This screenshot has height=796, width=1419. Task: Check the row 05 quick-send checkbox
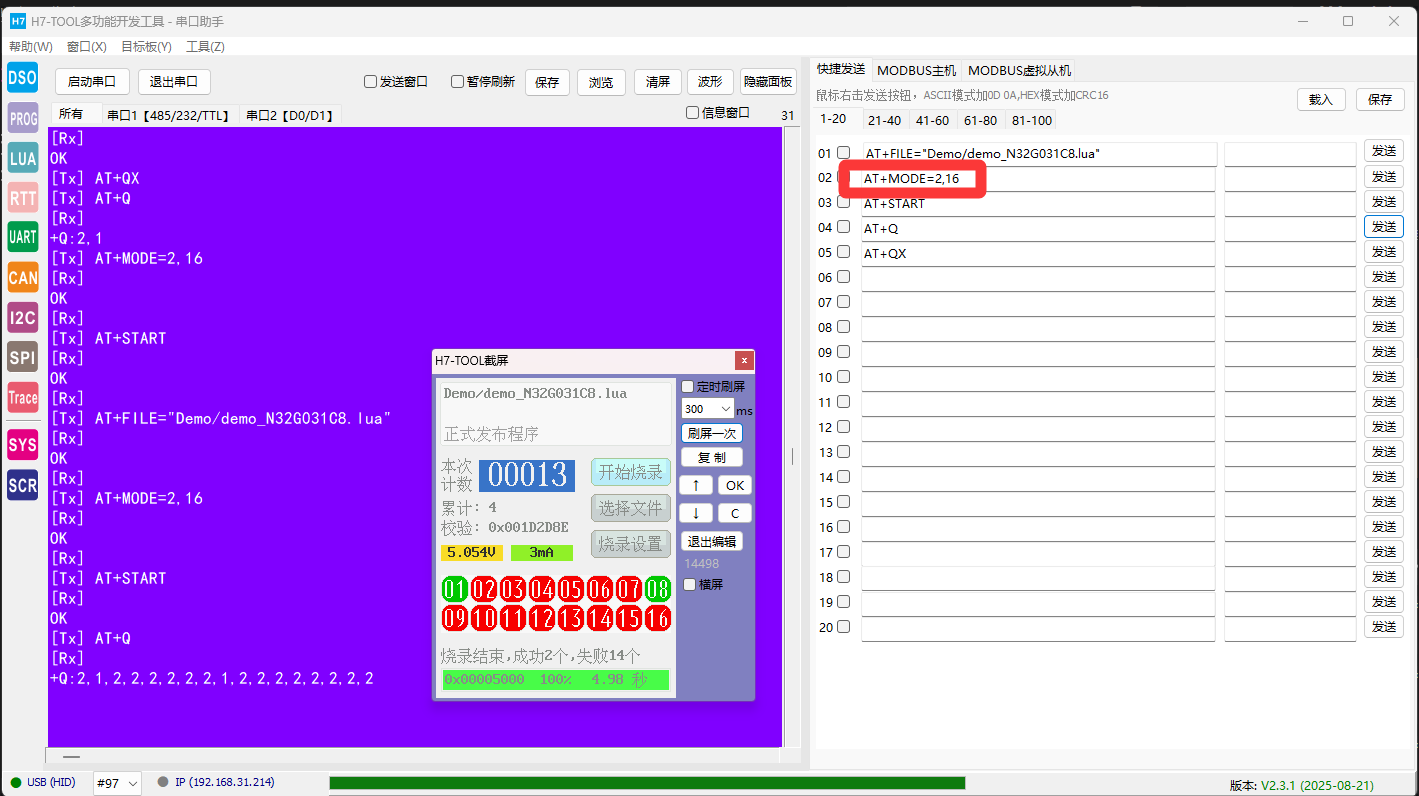tap(843, 252)
